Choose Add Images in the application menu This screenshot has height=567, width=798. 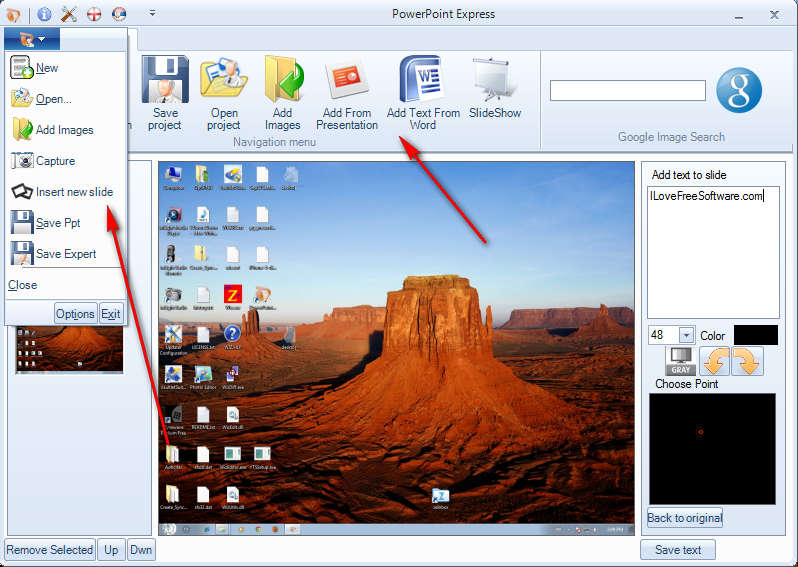click(x=66, y=130)
